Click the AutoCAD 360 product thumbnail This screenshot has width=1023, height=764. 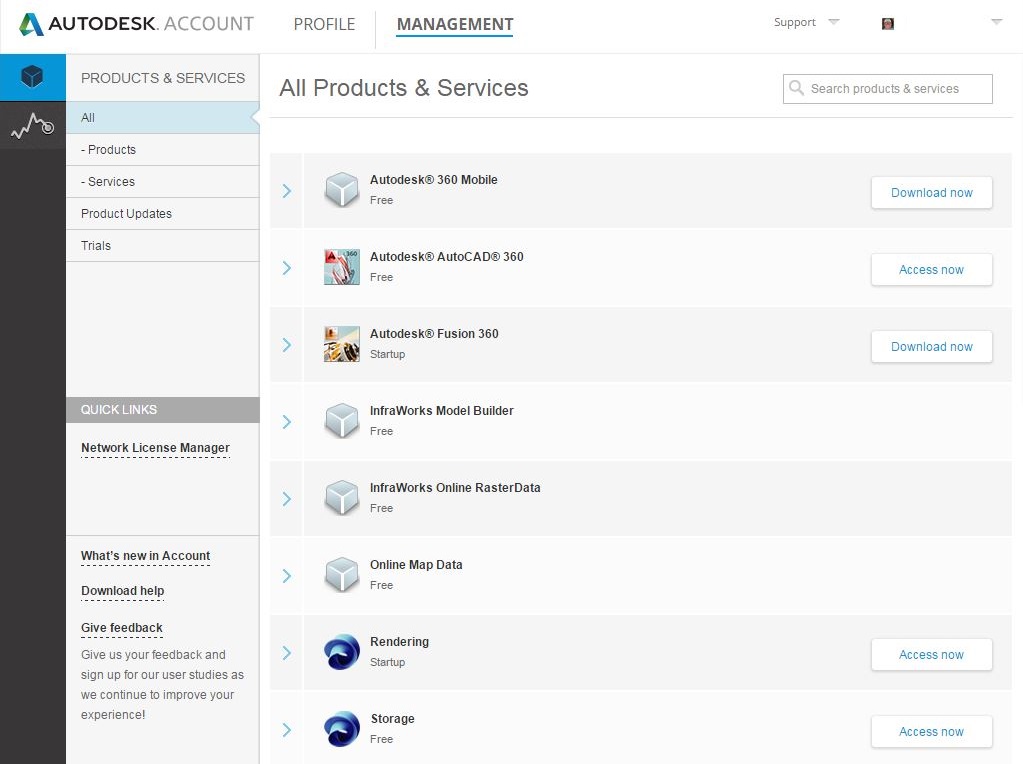[x=342, y=267]
